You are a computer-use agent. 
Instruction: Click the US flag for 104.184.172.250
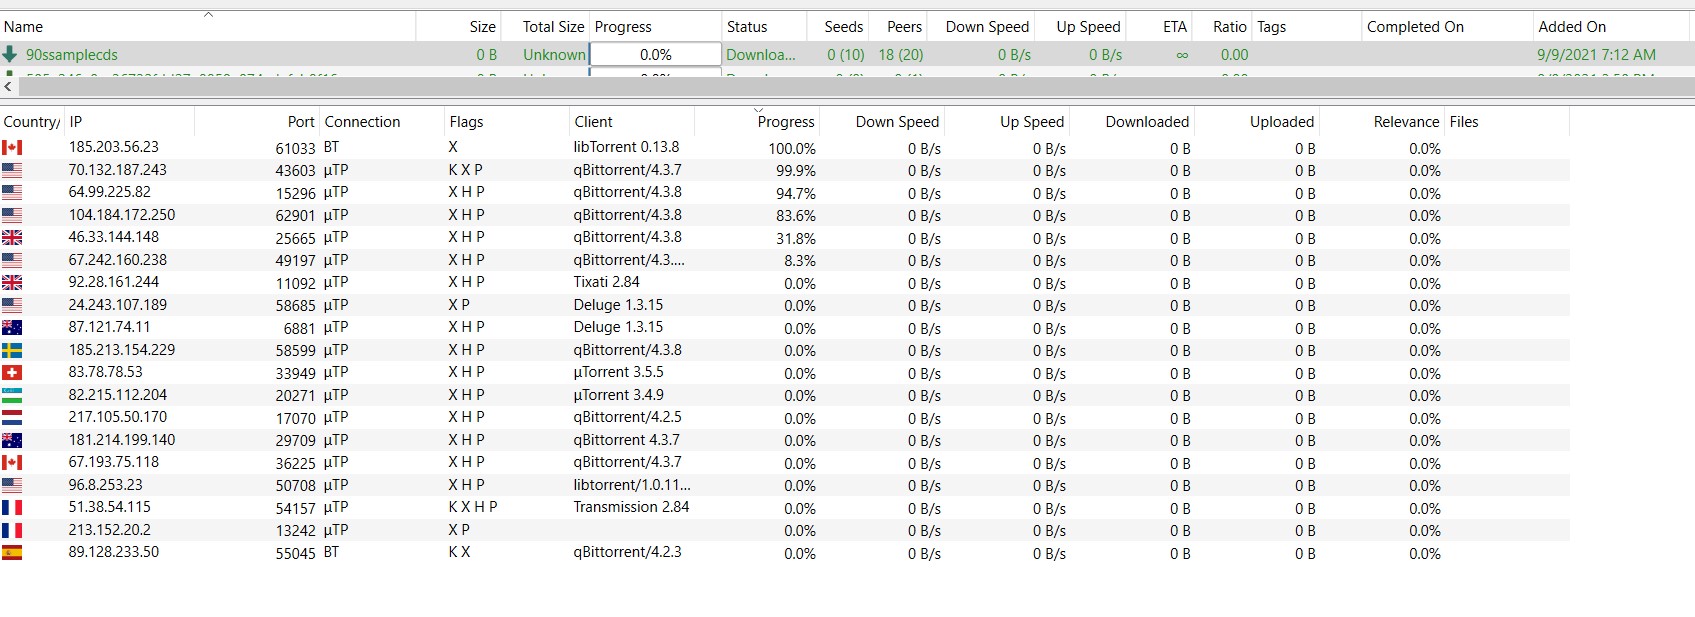[12, 215]
